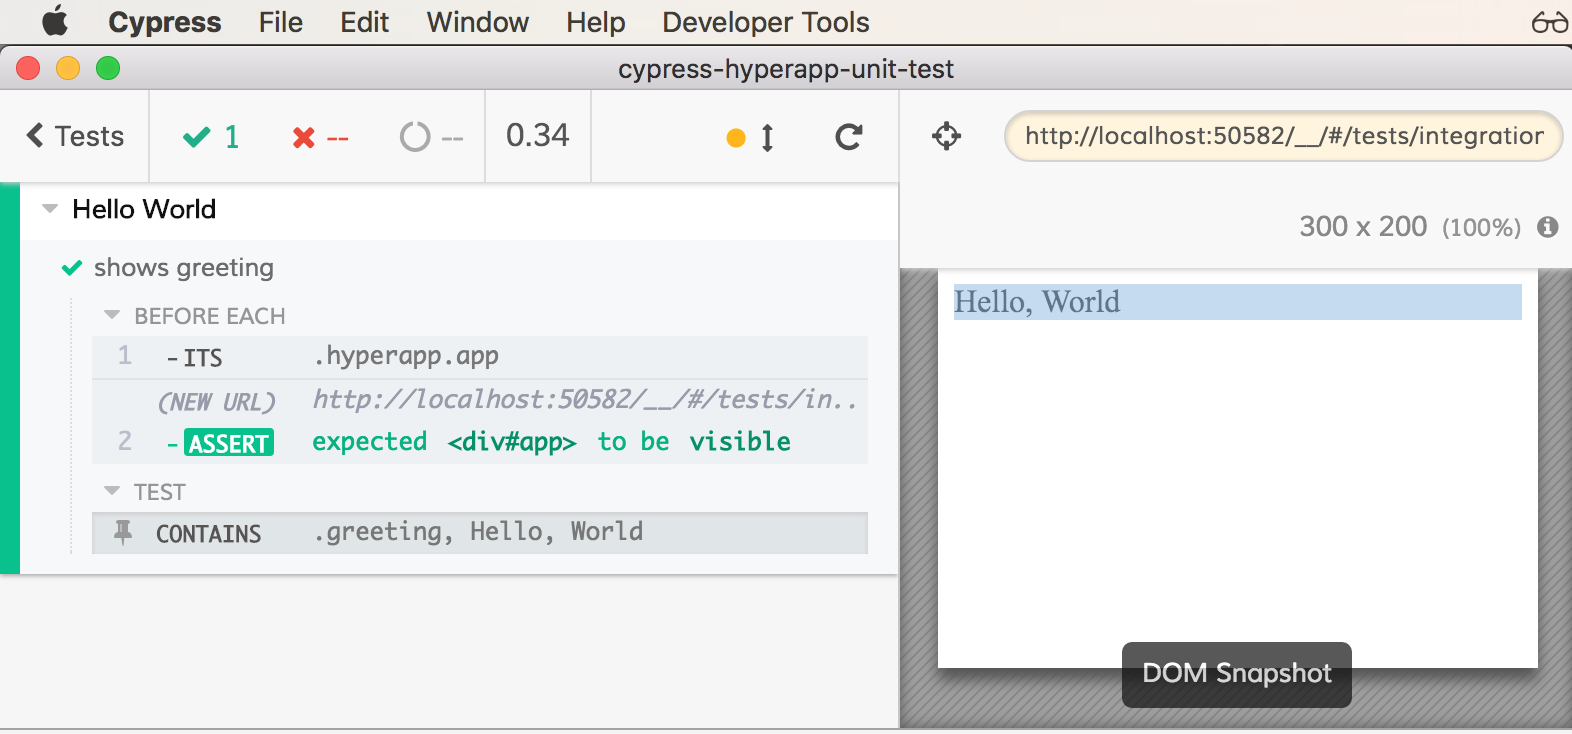Open the Help menu
Image resolution: width=1572 pixels, height=734 pixels.
point(595,22)
